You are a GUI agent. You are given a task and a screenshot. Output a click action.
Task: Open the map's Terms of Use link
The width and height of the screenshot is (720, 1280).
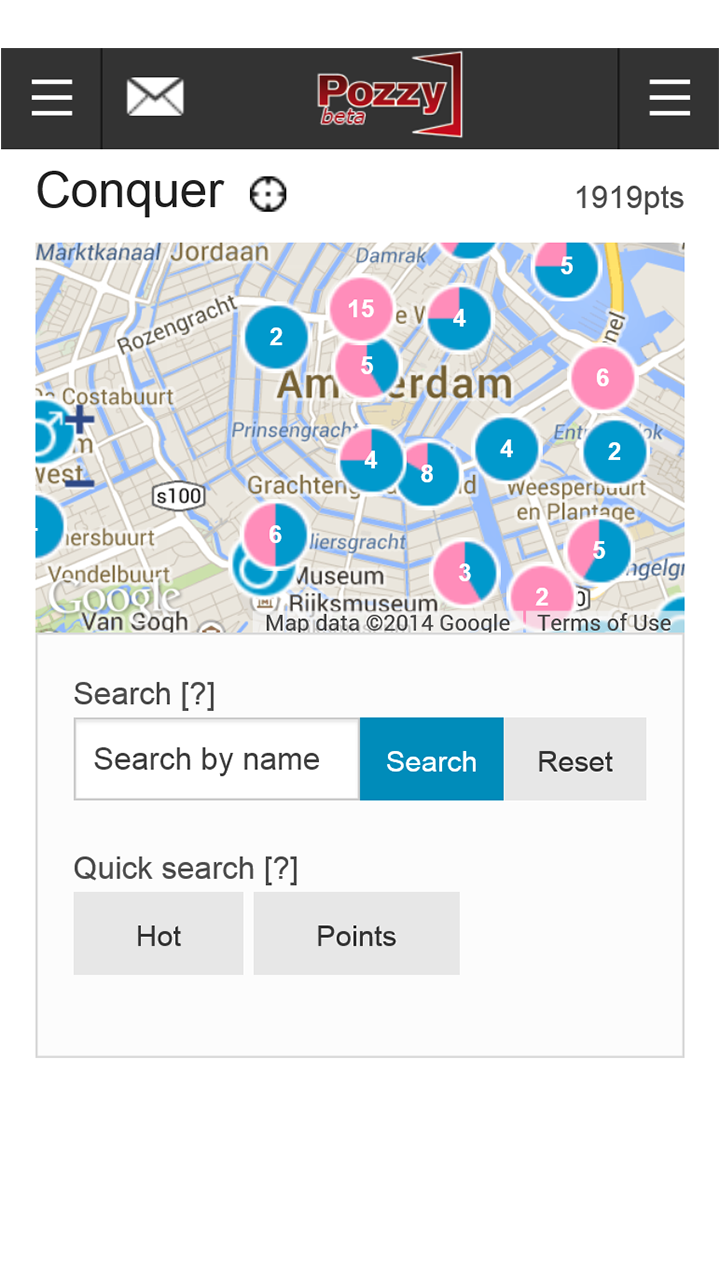click(x=604, y=623)
